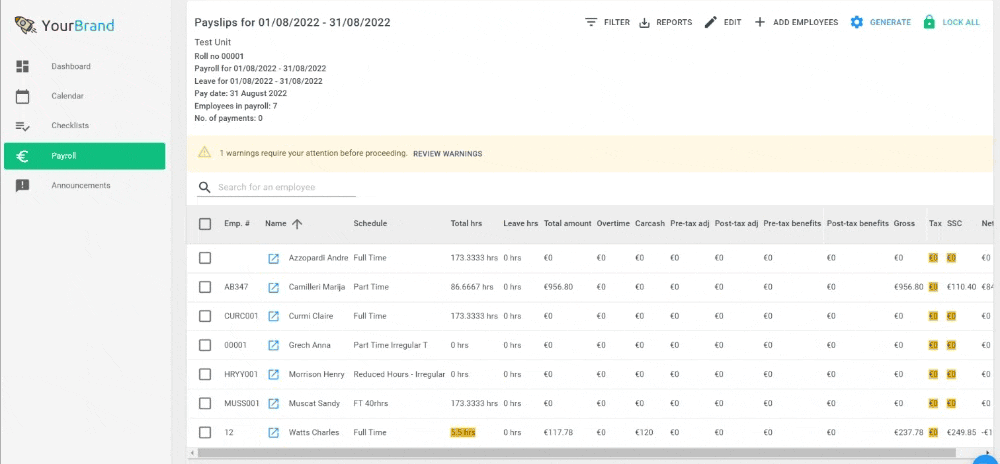Viewport: 1000px width, 464px height.
Task: Open Grech Anna's payslip link icon
Action: click(x=273, y=345)
